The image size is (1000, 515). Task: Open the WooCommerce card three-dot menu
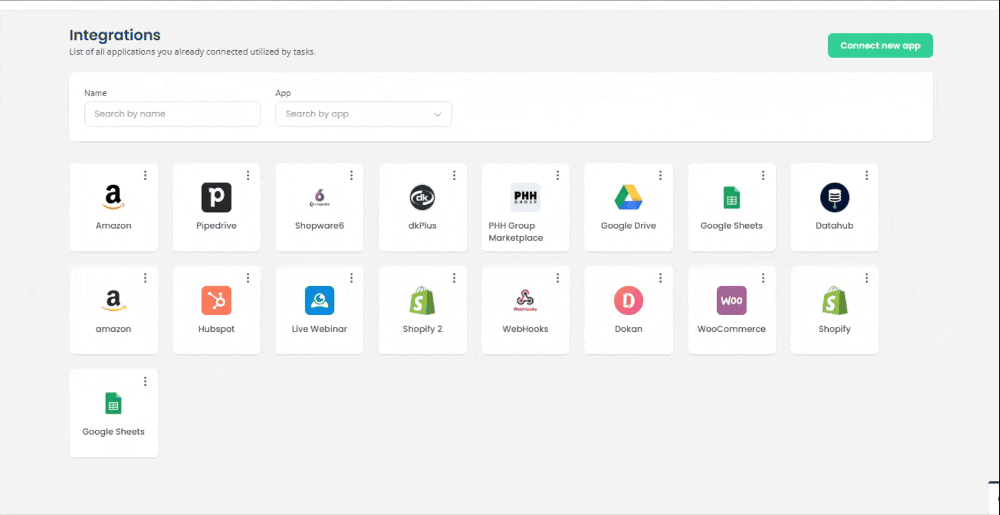(x=763, y=278)
